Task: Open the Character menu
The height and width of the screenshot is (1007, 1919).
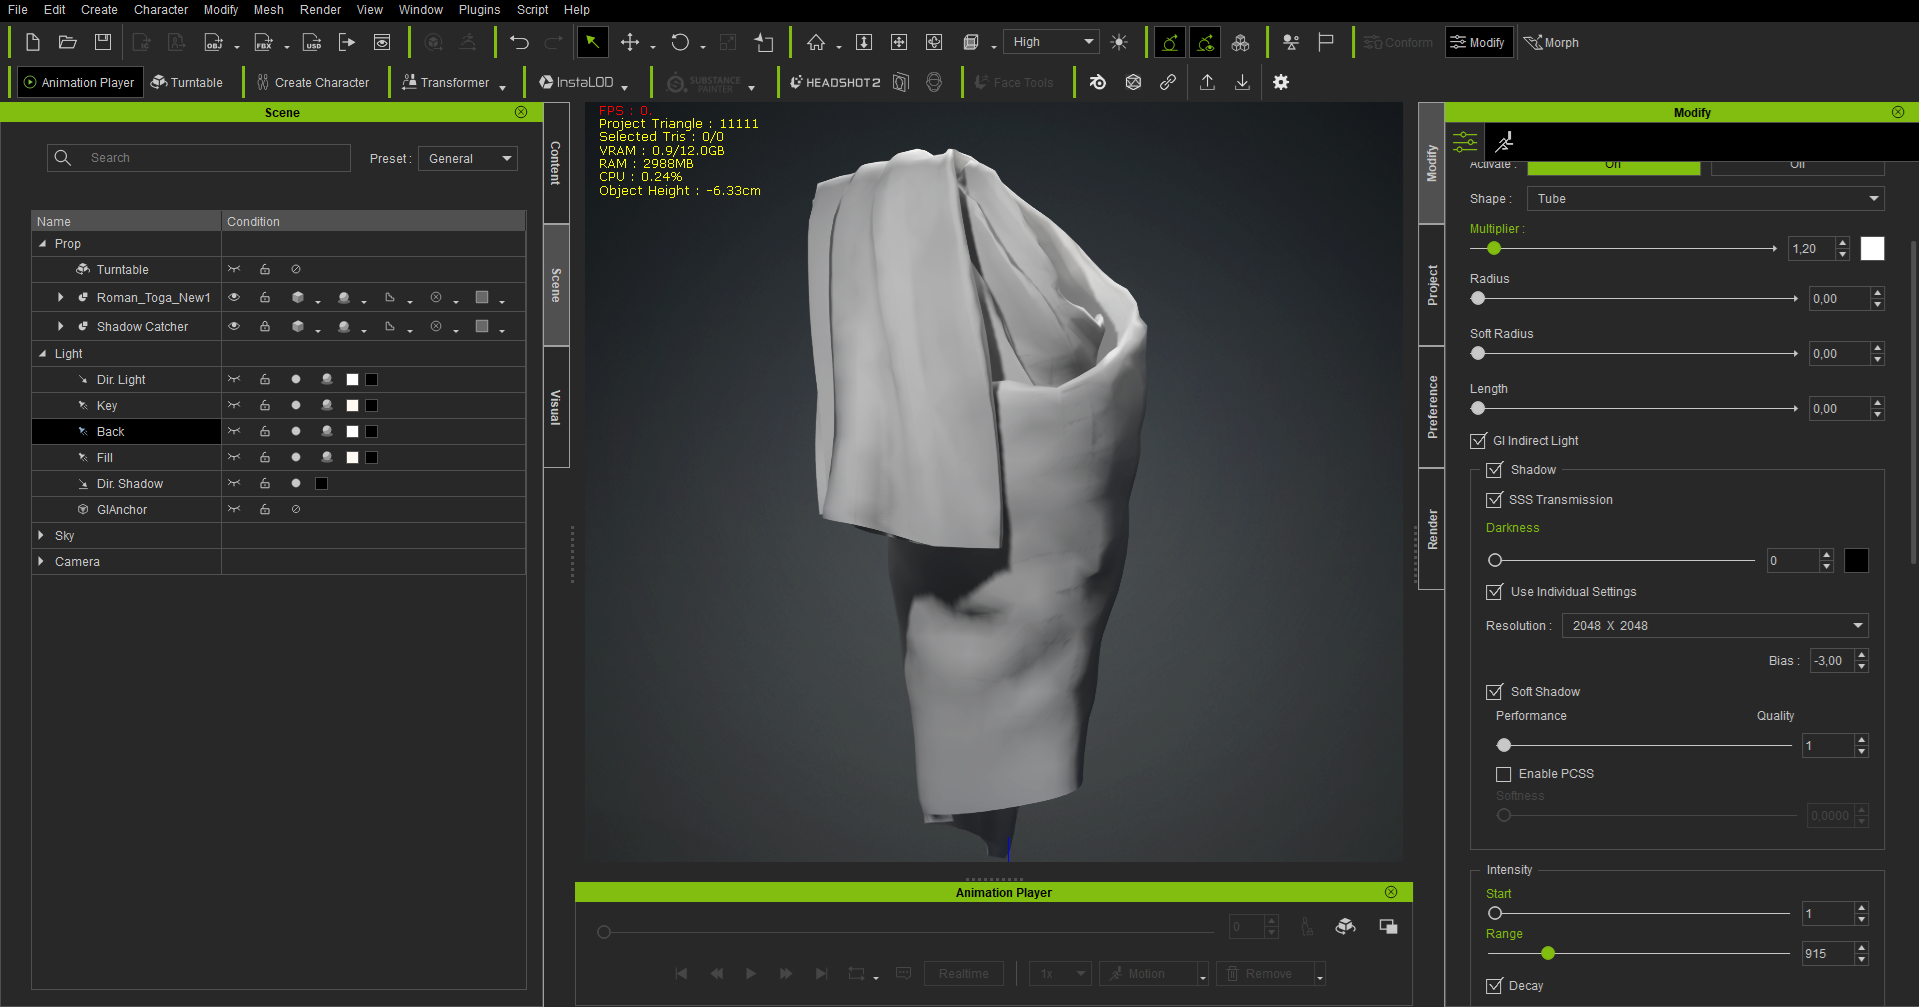Action: tap(161, 10)
